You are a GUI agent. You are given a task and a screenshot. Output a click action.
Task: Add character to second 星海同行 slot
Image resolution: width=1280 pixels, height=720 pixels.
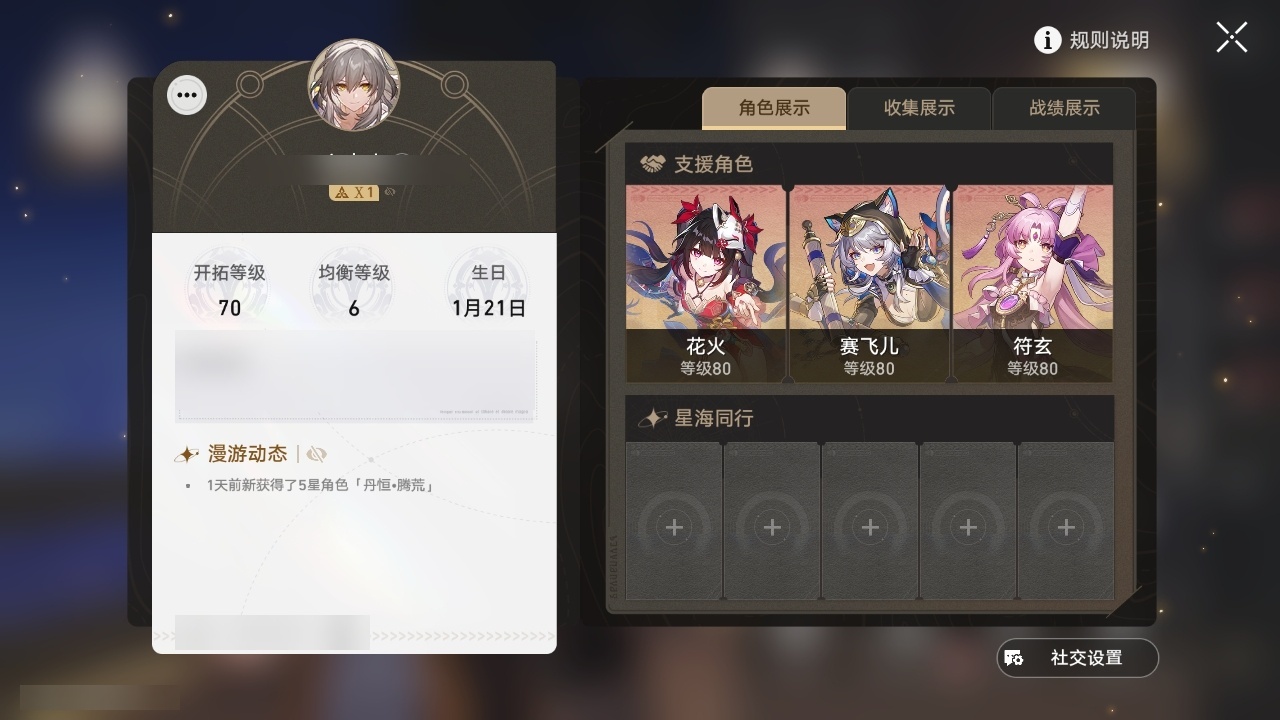click(x=772, y=521)
